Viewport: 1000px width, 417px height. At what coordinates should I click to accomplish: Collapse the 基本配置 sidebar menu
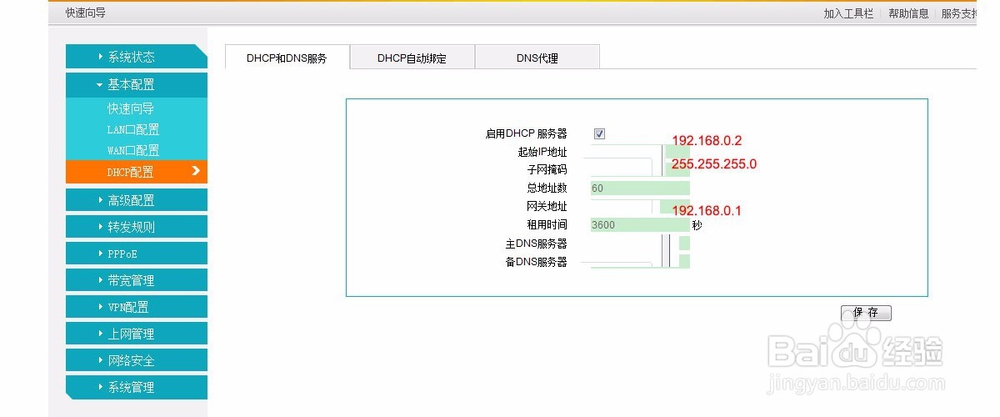tap(136, 85)
